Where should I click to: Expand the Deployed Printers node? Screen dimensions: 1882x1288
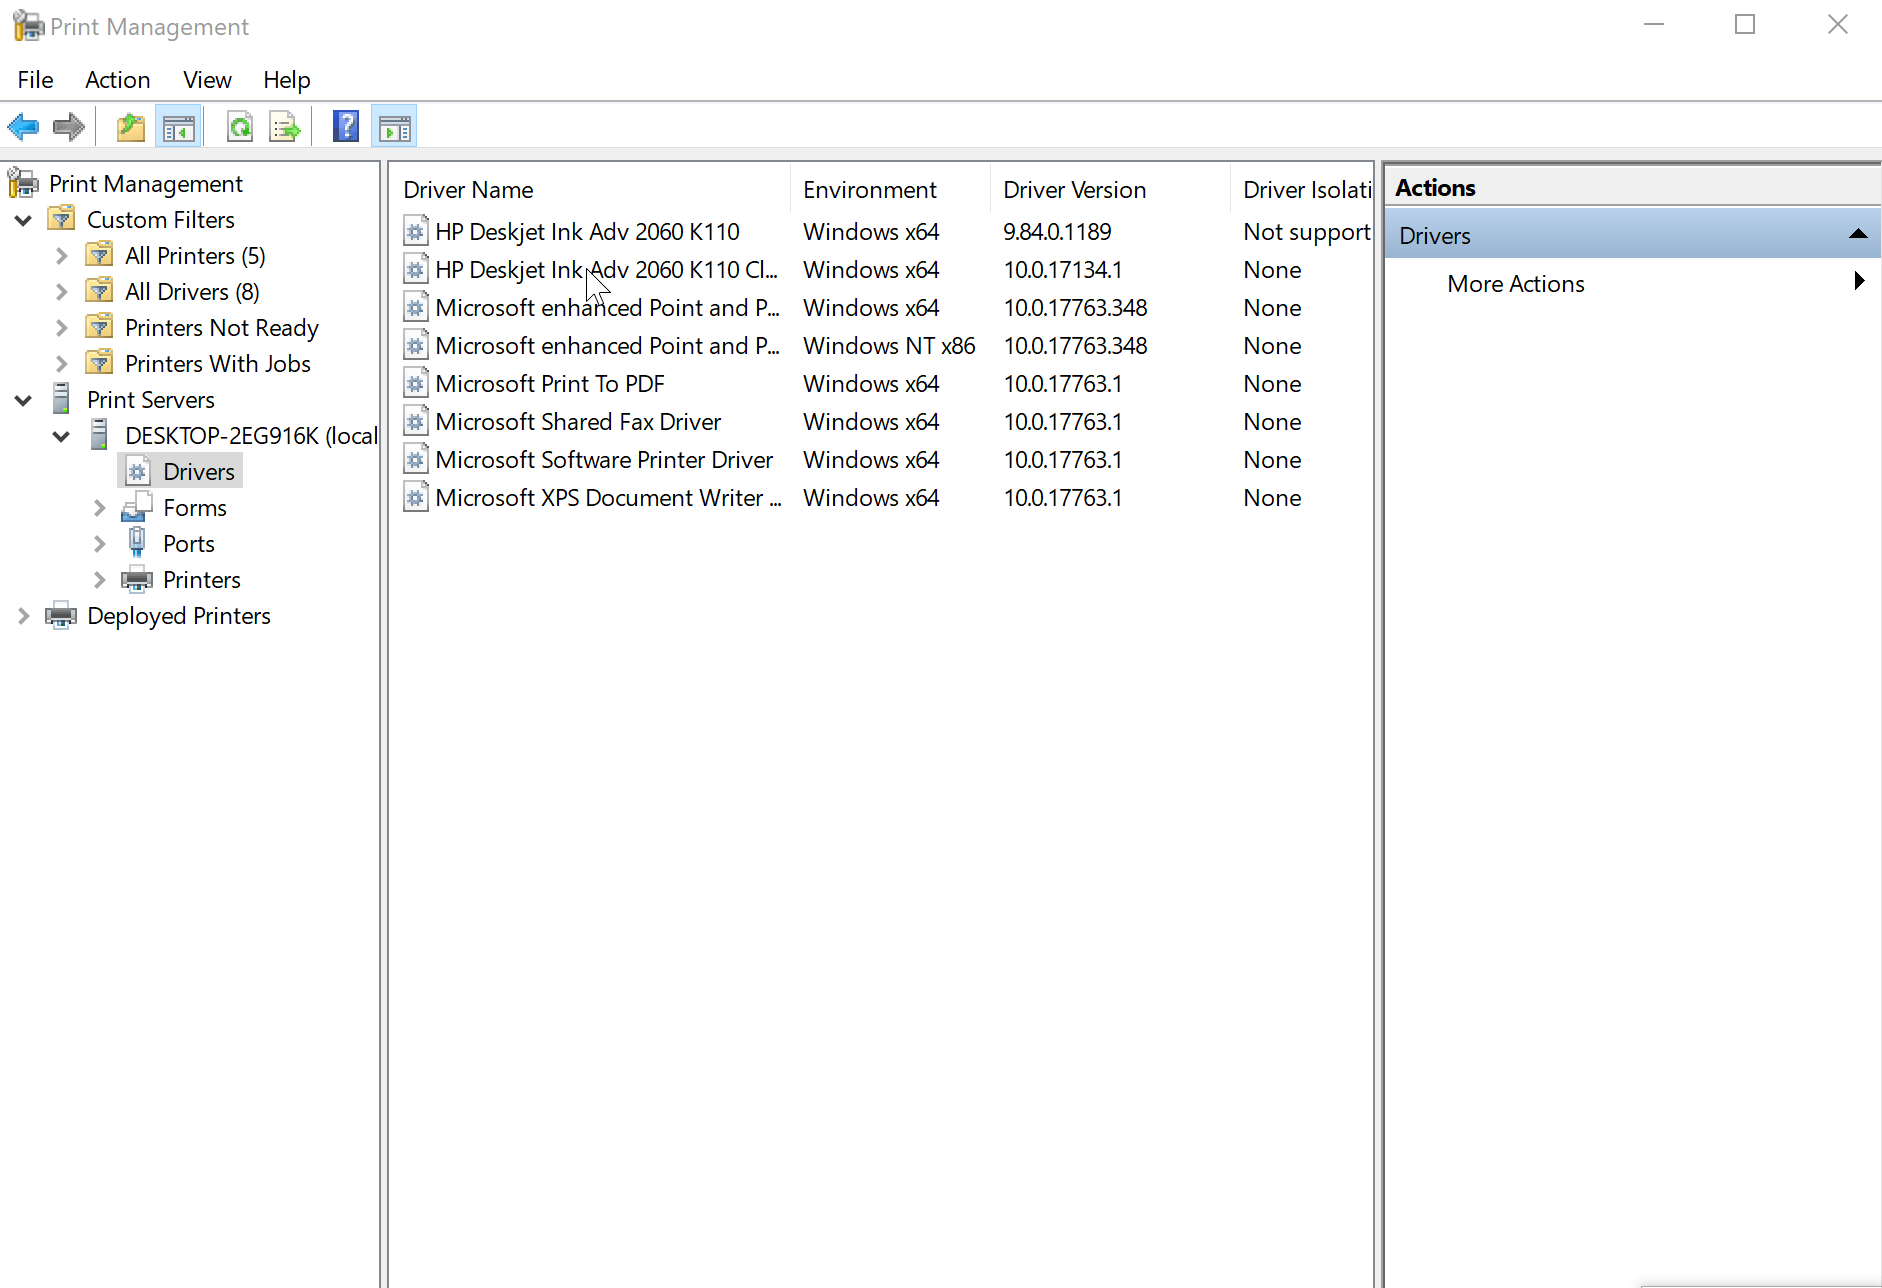click(x=23, y=616)
